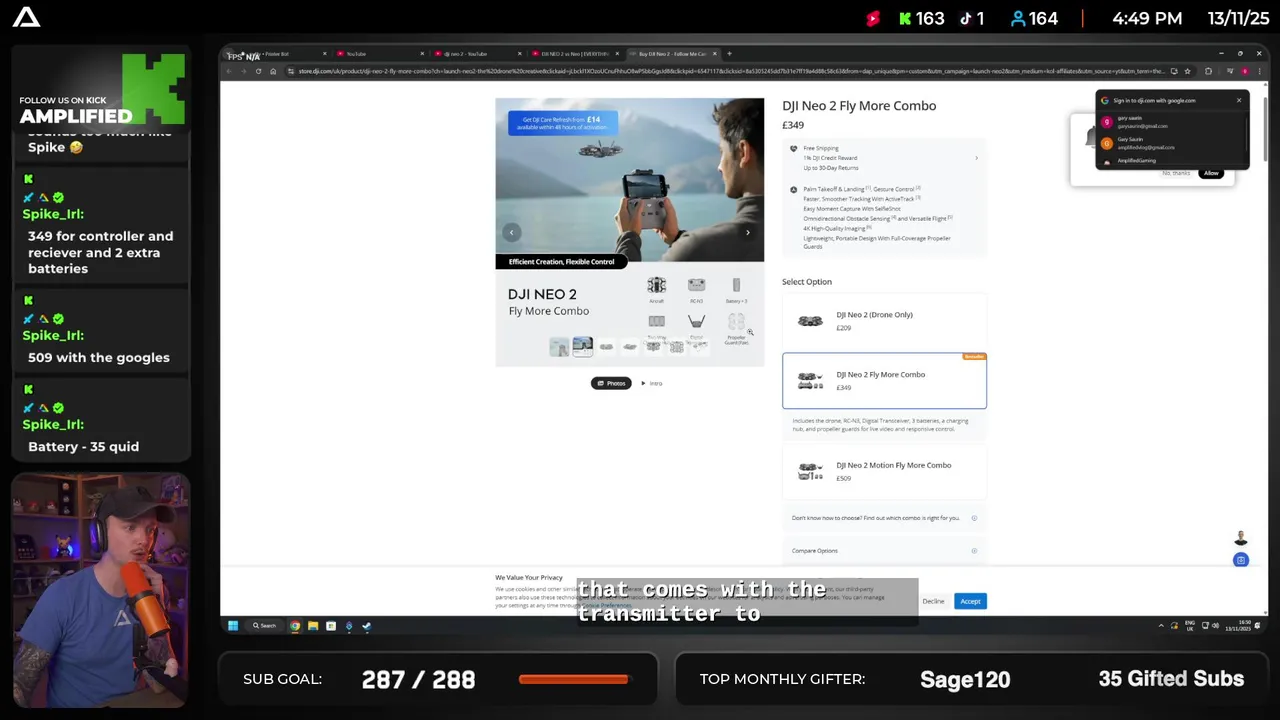Bookmark this page with star icon
The height and width of the screenshot is (720, 1280).
pos(1187,71)
